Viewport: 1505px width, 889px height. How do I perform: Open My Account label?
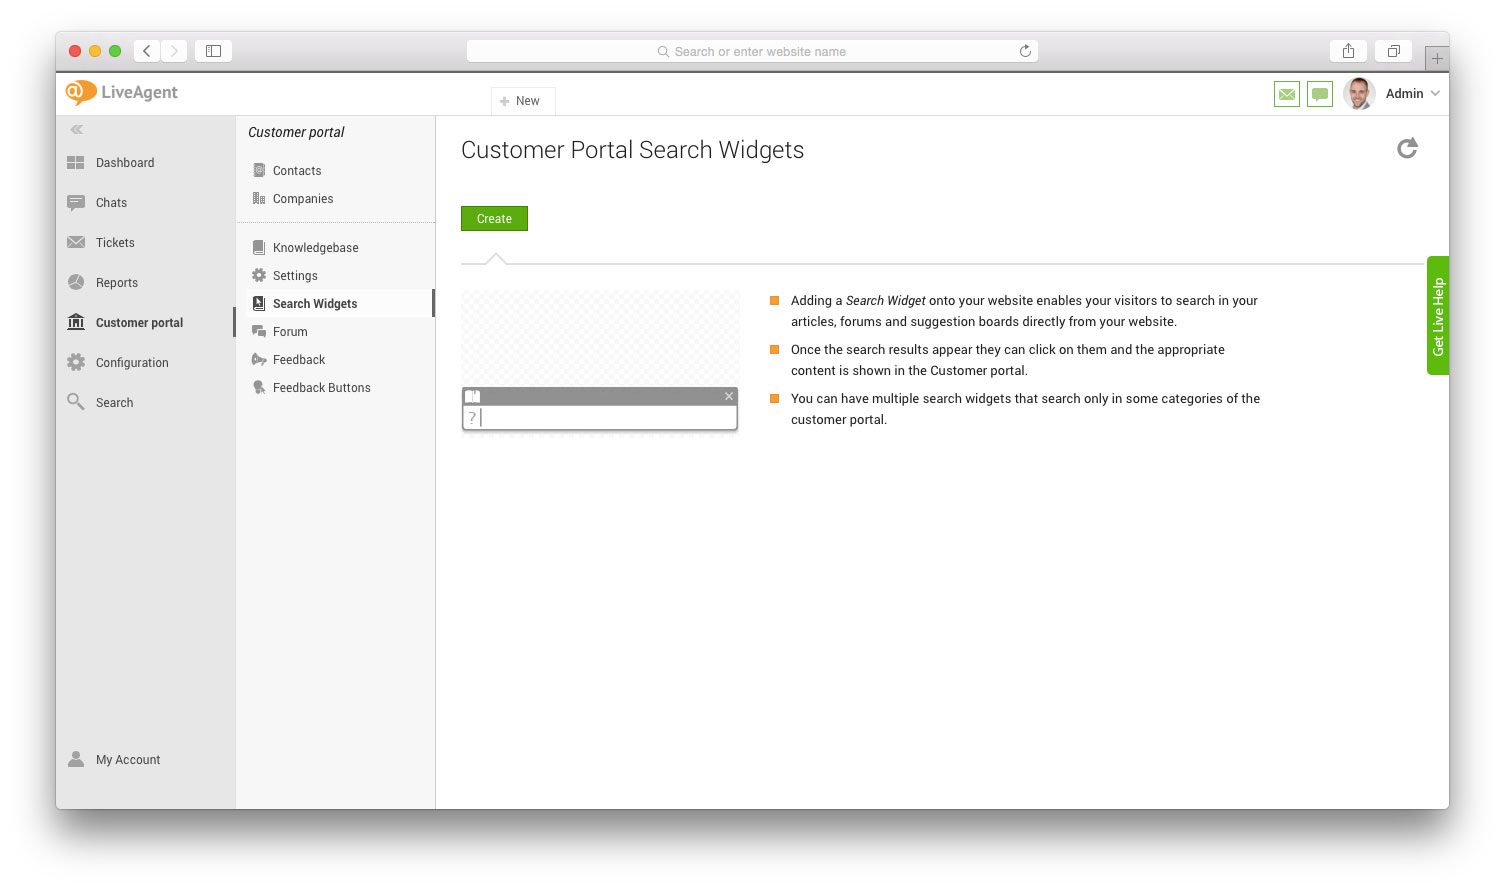(x=128, y=760)
